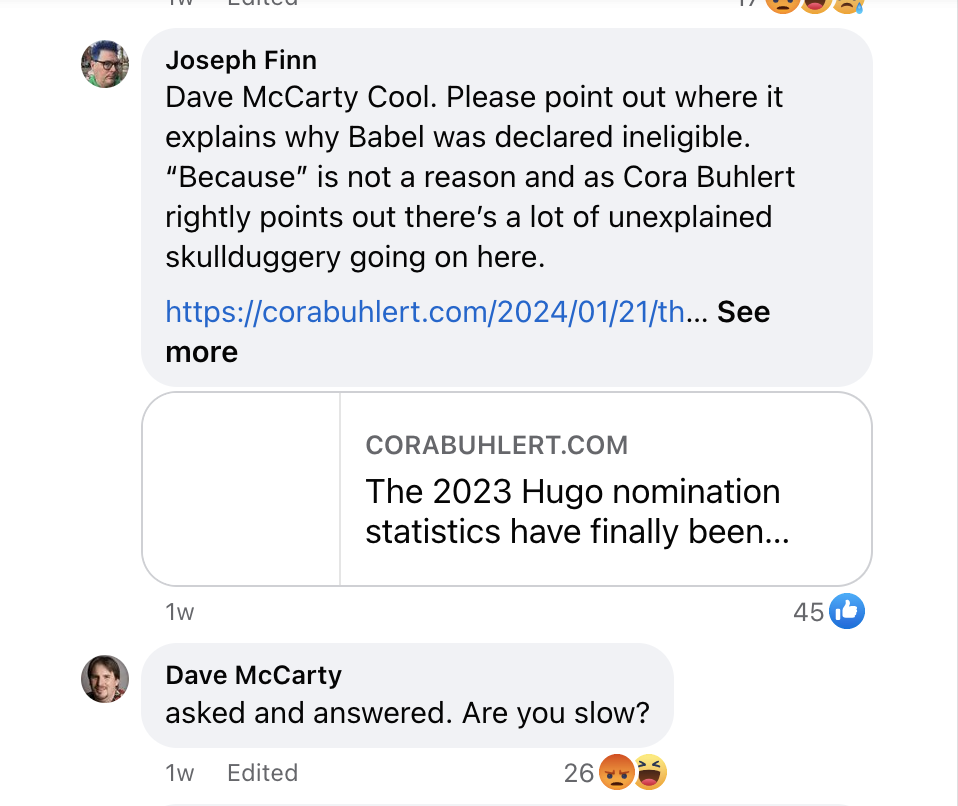The height and width of the screenshot is (806, 958).
Task: Open the Joseph Finn author name
Action: click(x=241, y=60)
